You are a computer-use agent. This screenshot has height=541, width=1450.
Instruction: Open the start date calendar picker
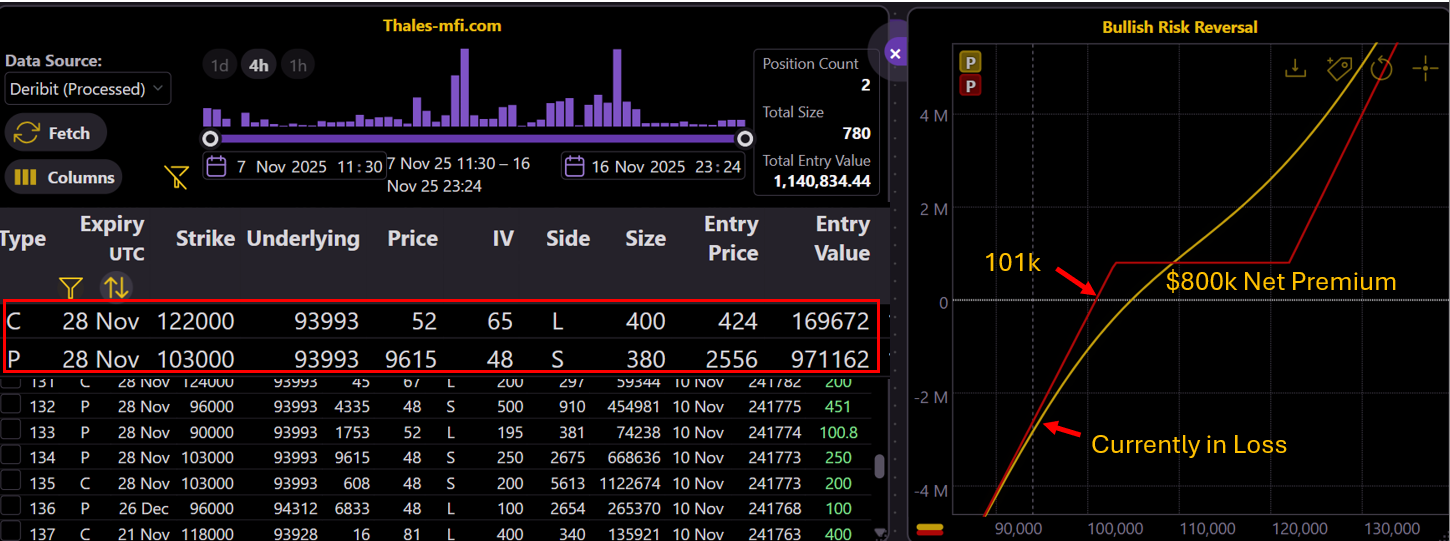pyautogui.click(x=218, y=167)
